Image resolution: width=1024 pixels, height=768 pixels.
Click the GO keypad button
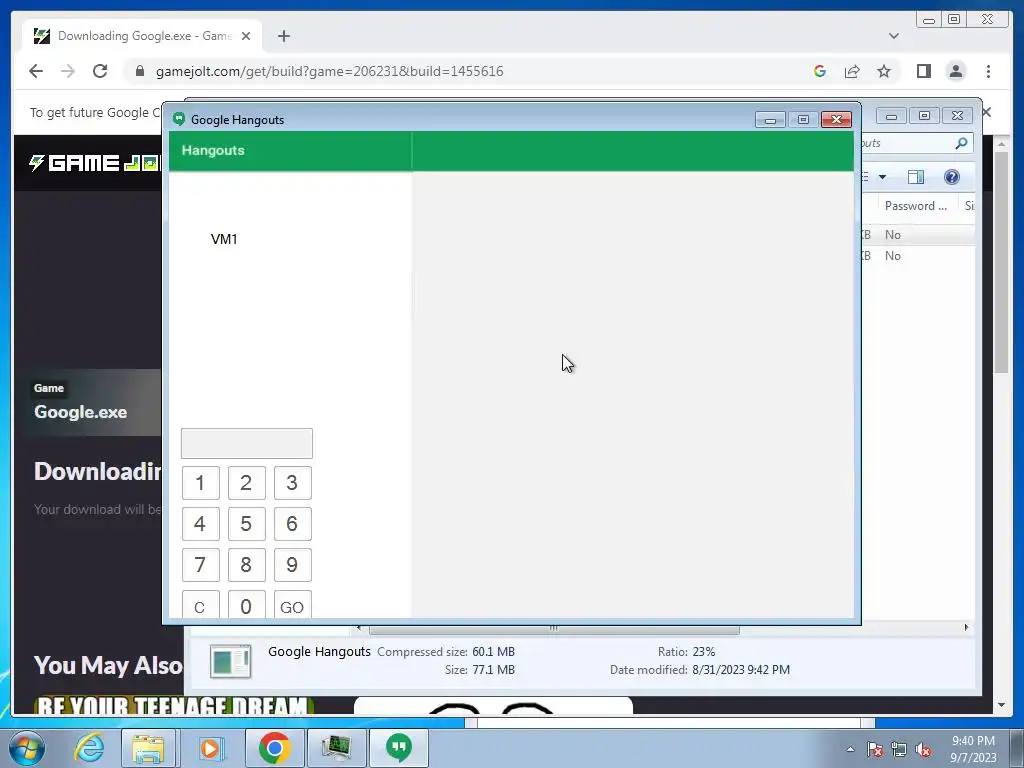coord(293,605)
